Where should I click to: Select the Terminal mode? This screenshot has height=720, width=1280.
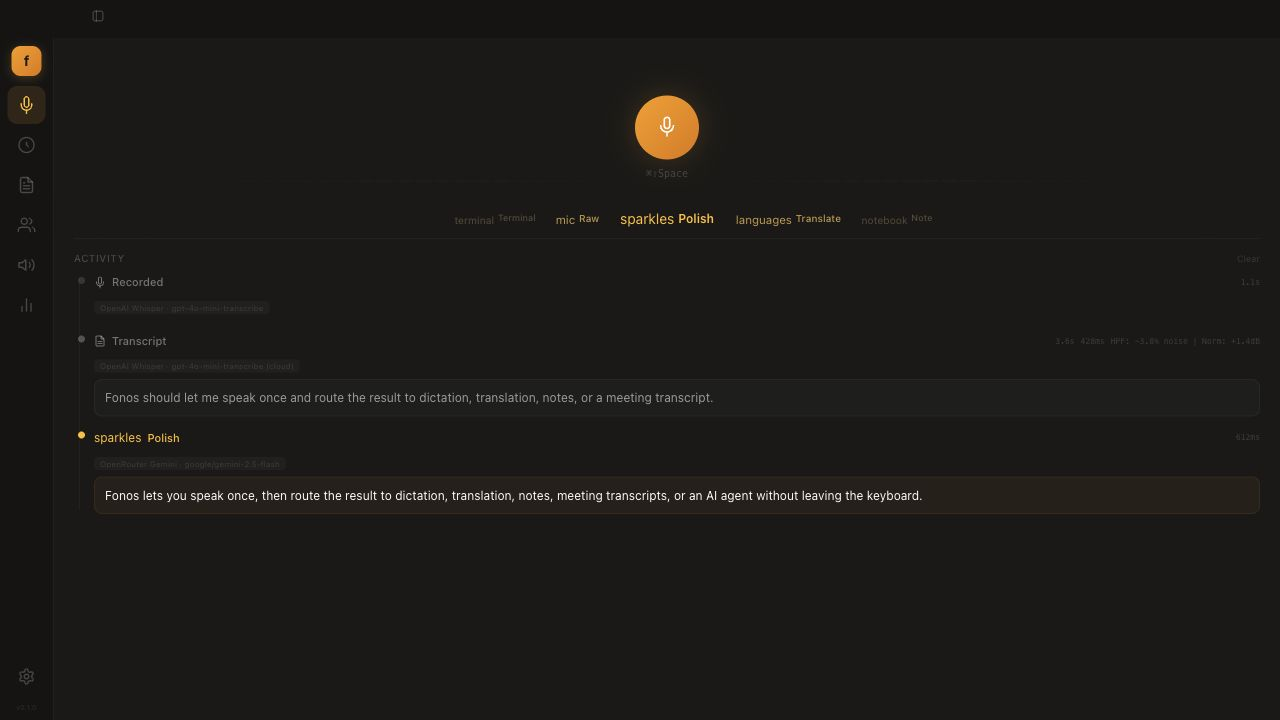pos(495,219)
